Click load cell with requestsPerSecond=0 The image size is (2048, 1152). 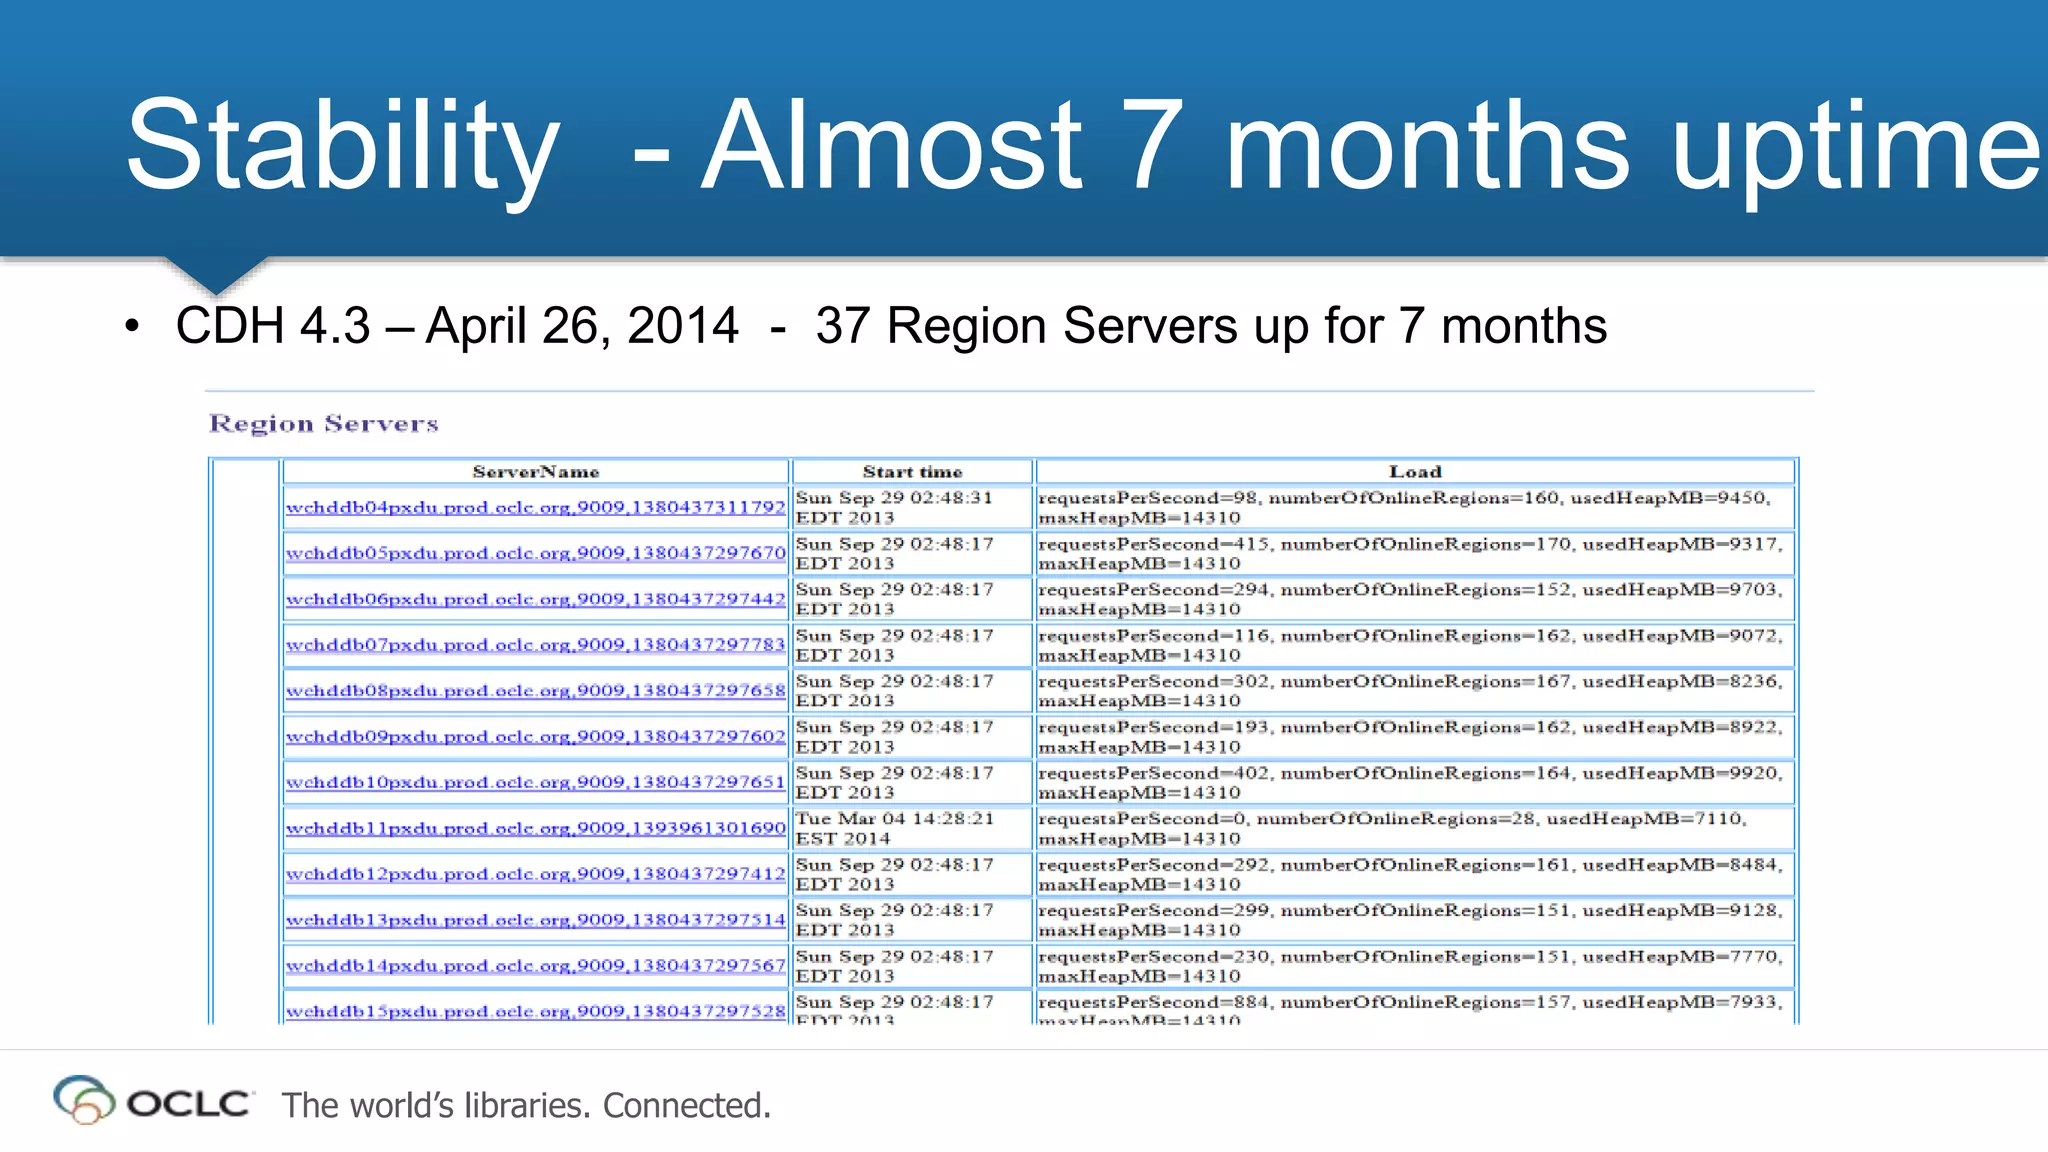pos(1415,828)
